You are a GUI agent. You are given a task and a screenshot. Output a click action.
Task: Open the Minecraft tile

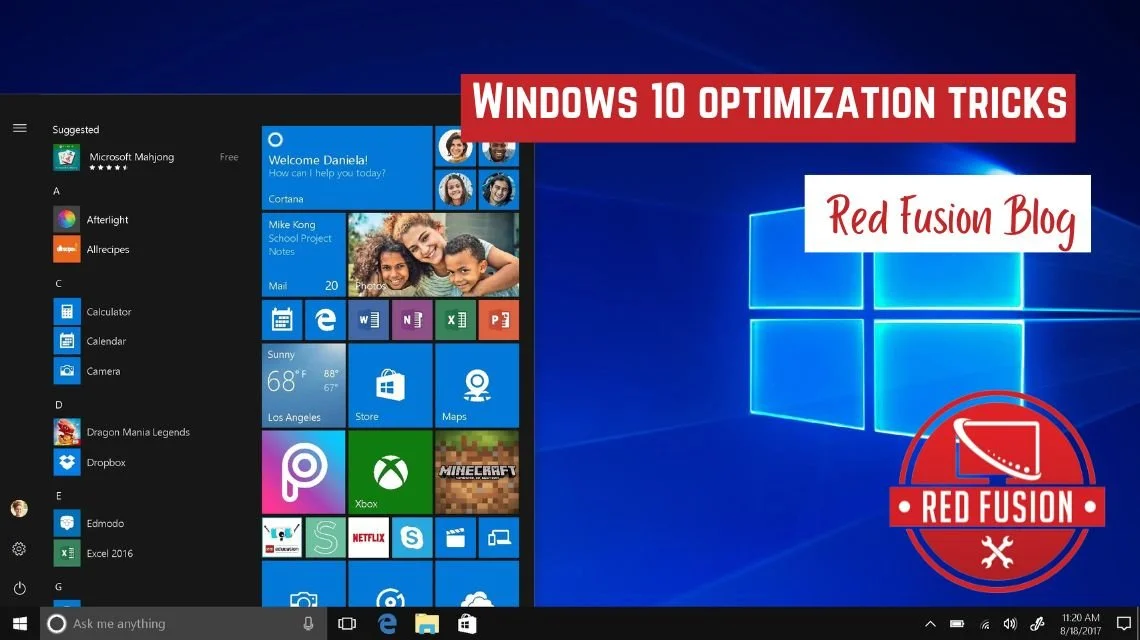click(x=477, y=472)
